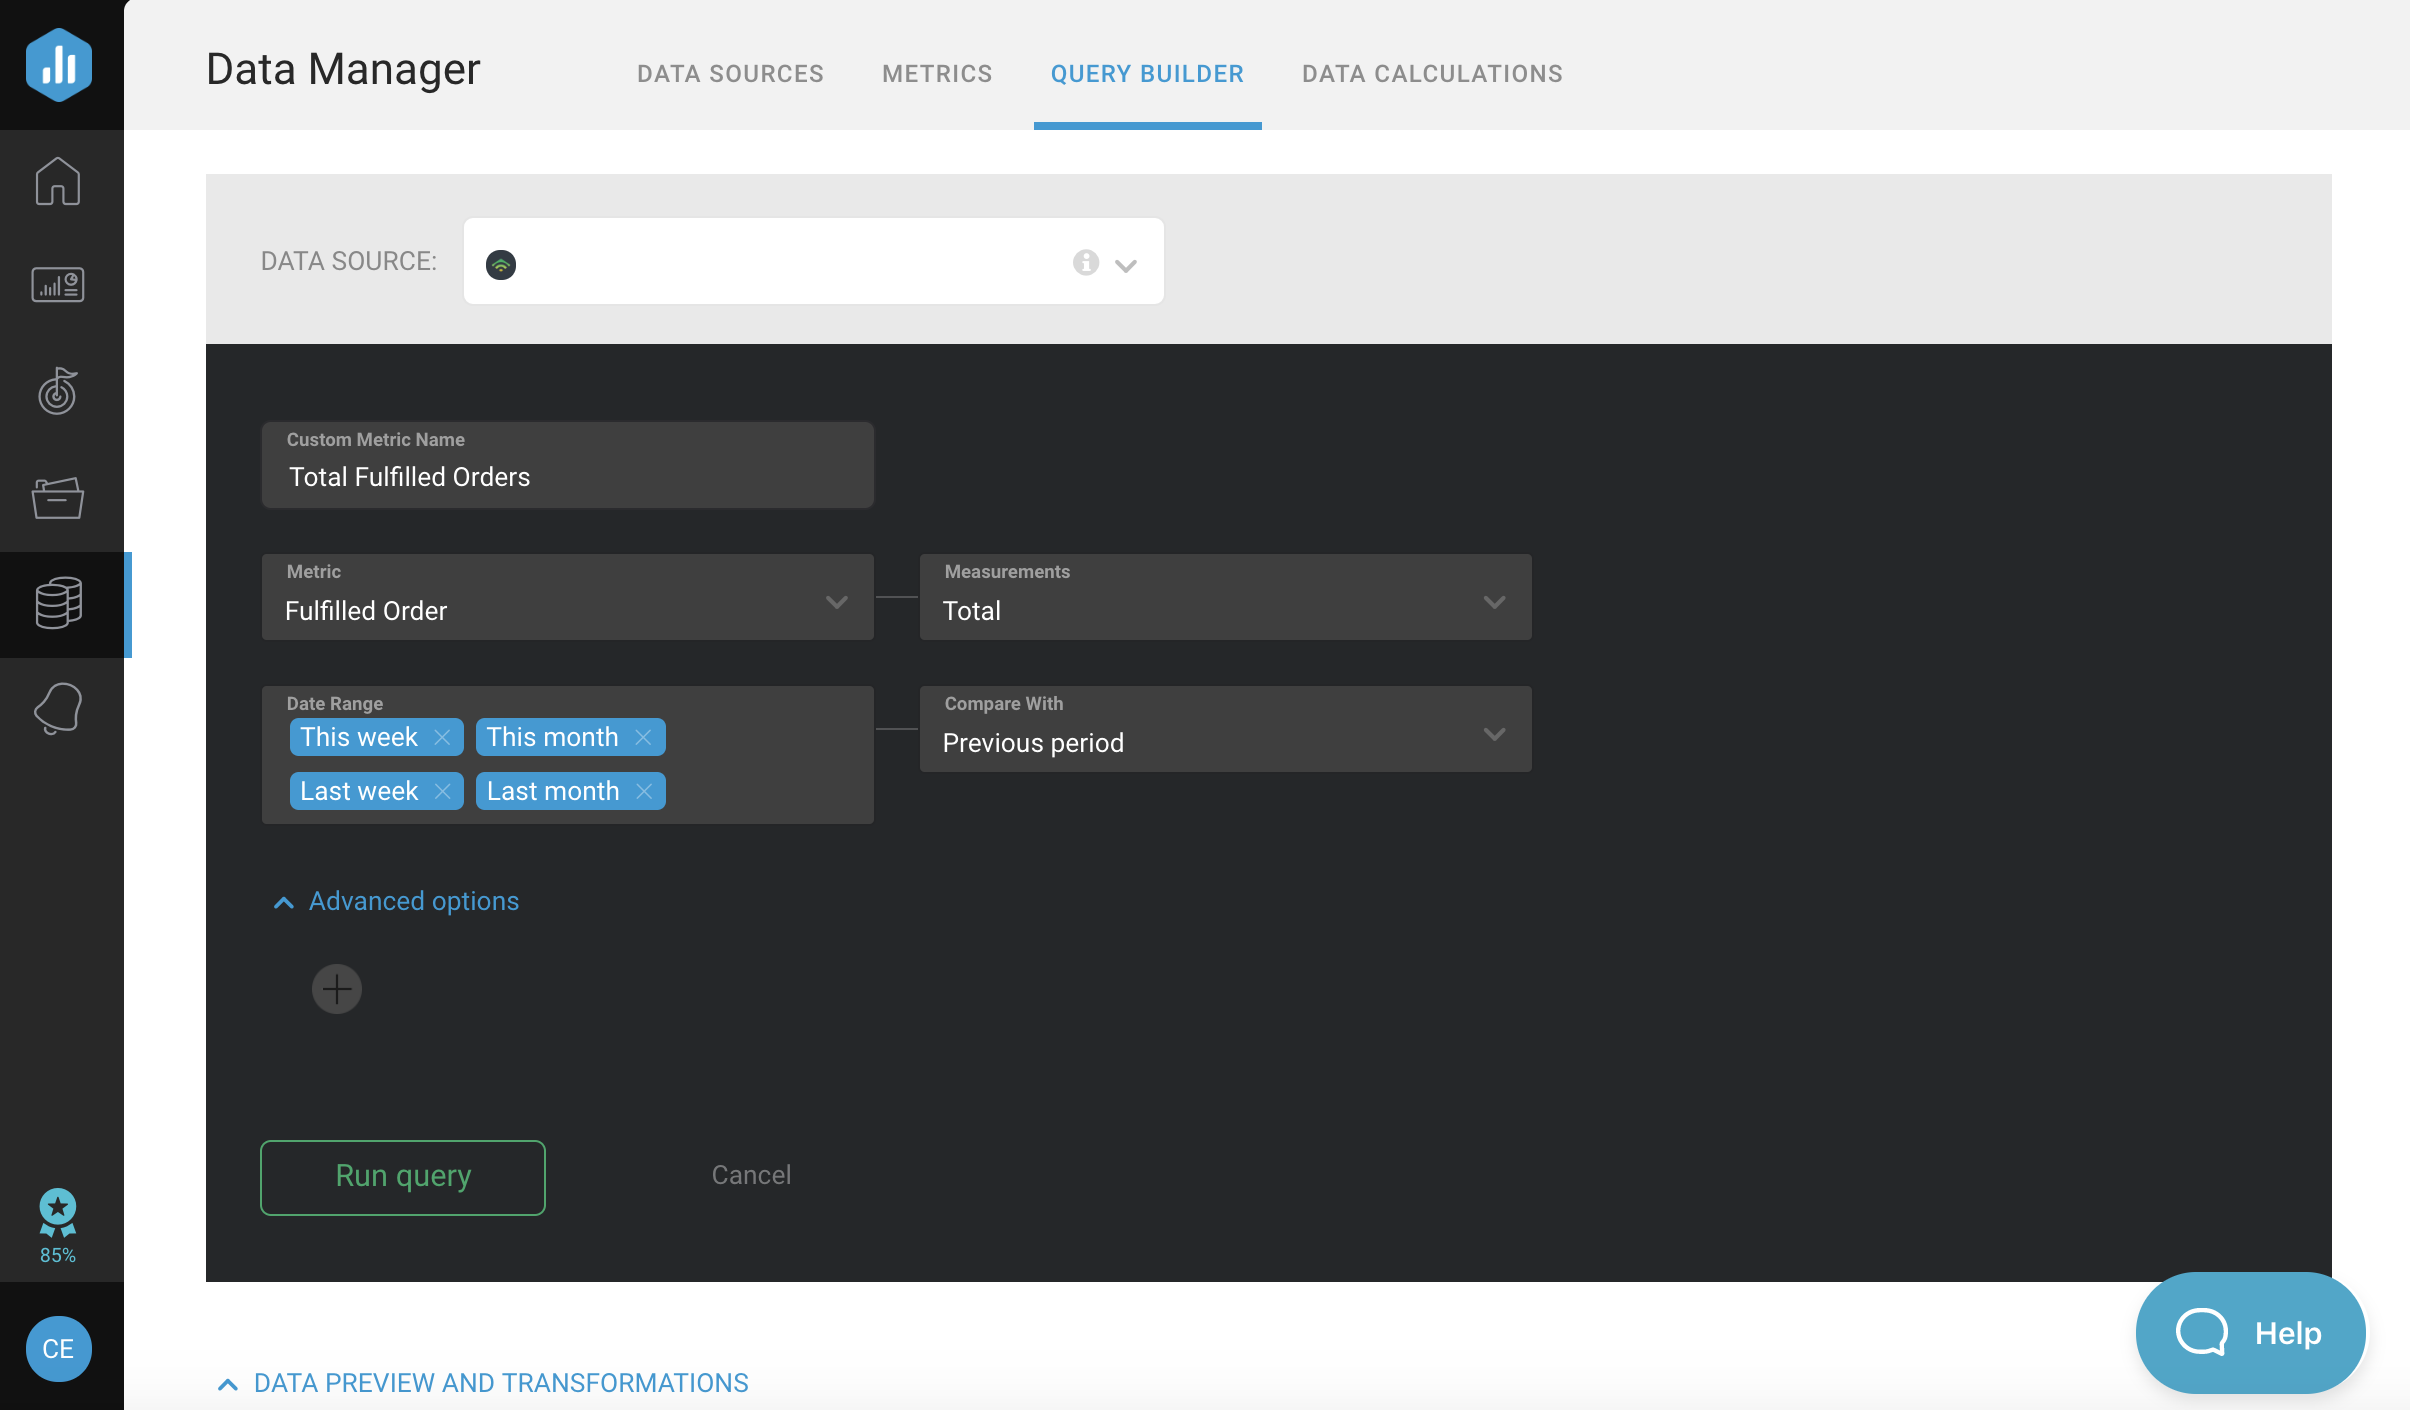Click the Custom Metric Name input field

click(x=567, y=477)
